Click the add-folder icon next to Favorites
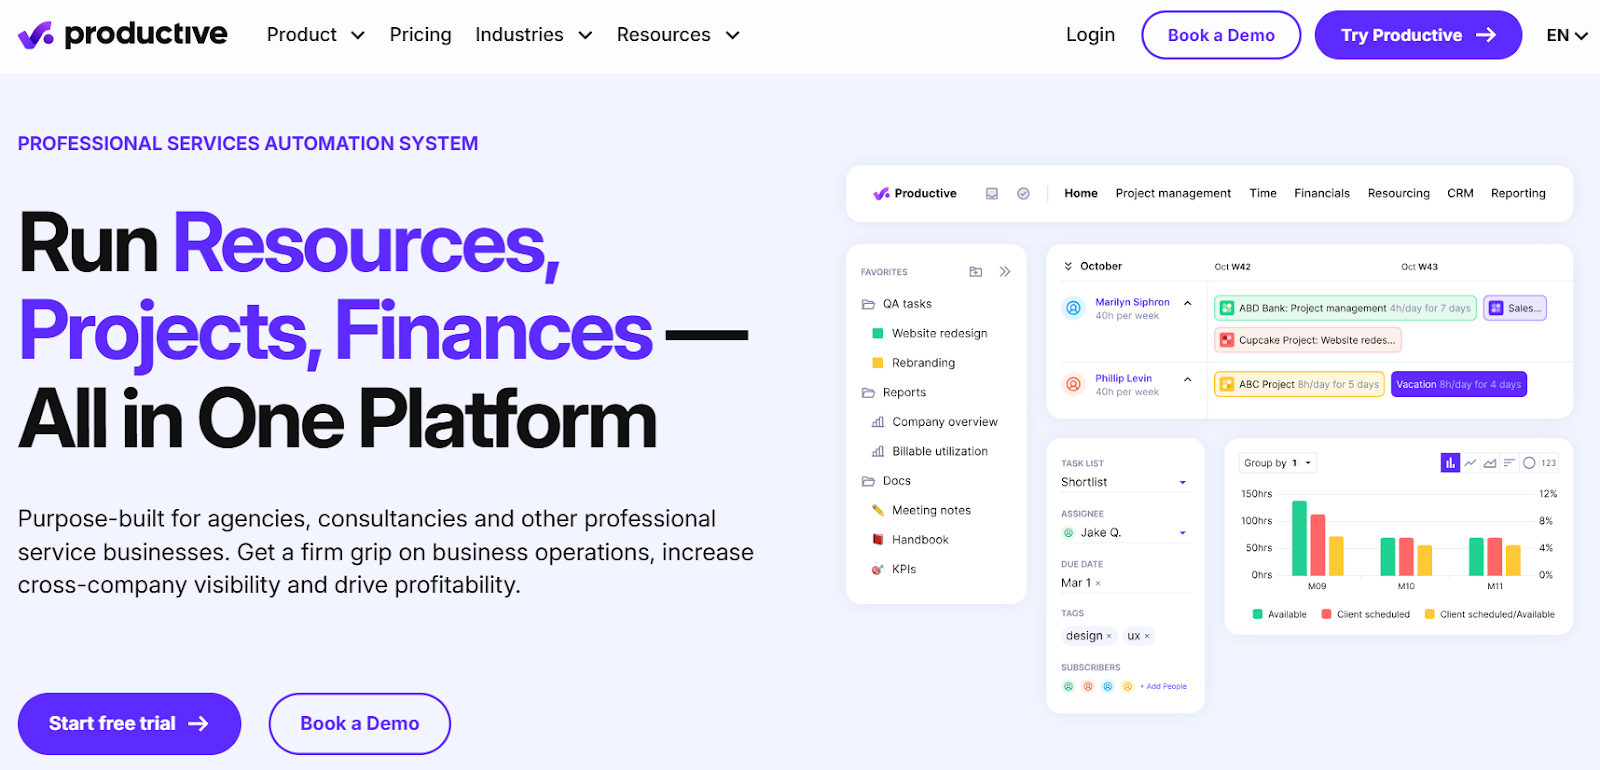Viewport: 1600px width, 770px height. pyautogui.click(x=976, y=272)
